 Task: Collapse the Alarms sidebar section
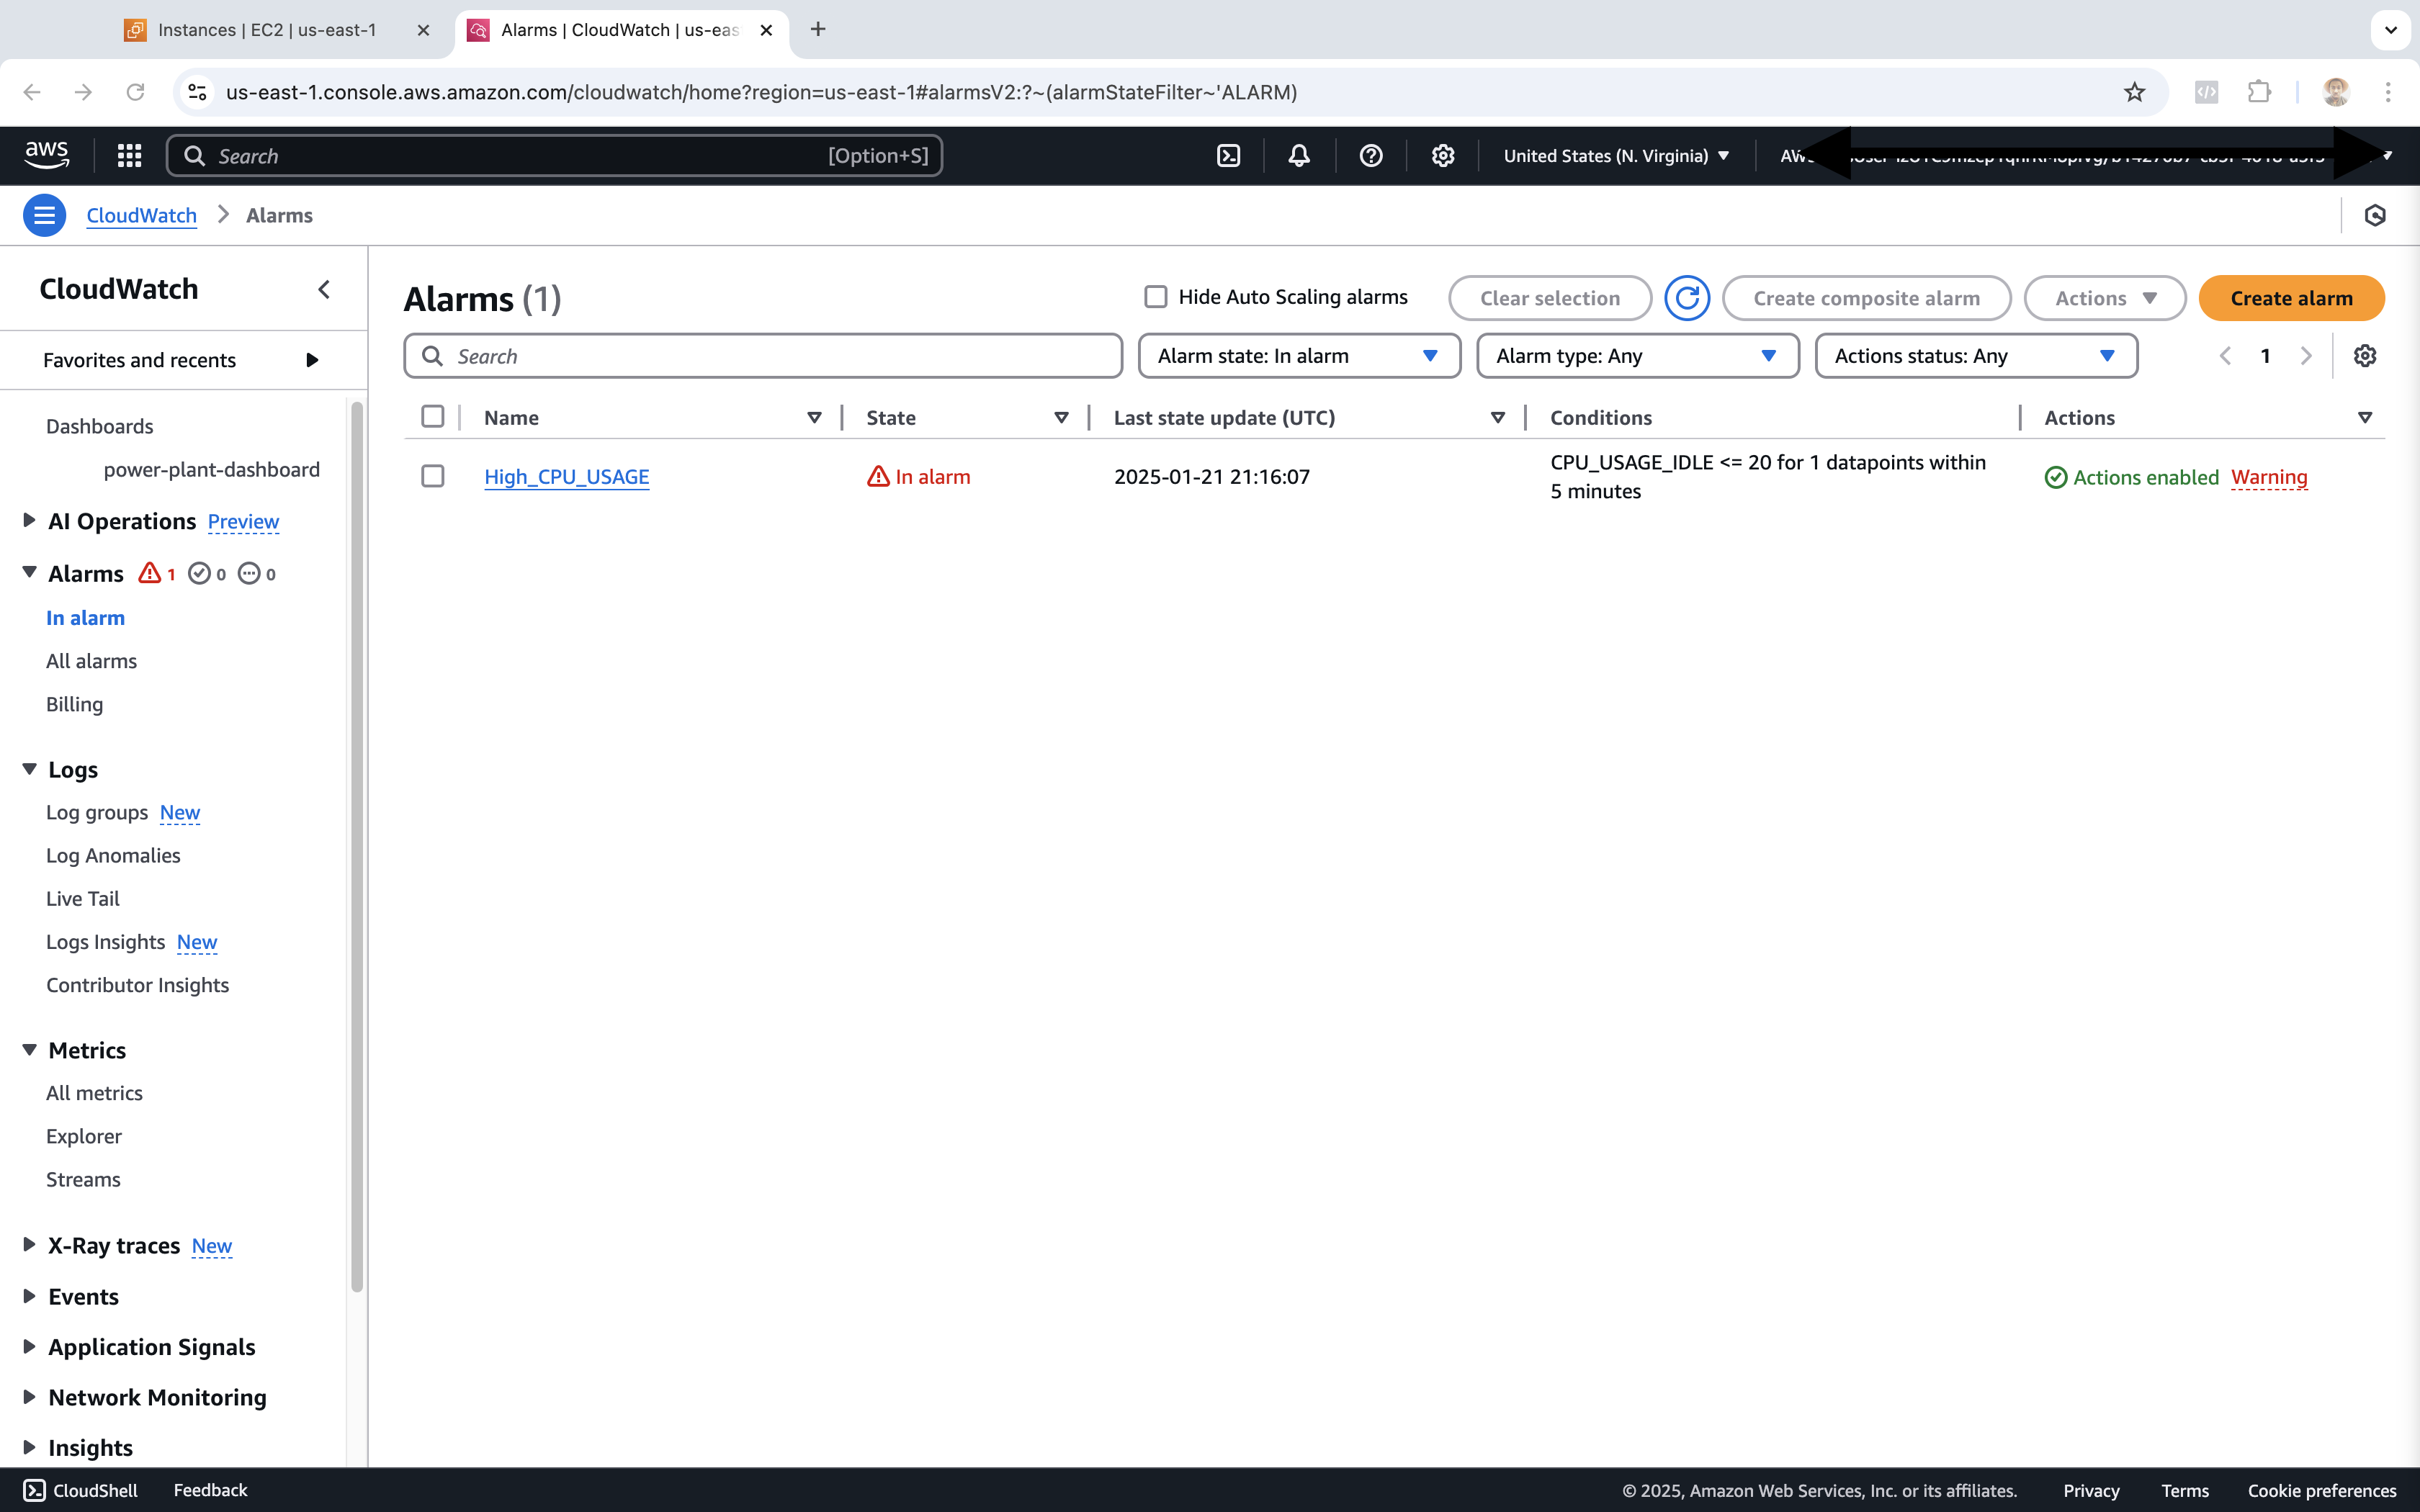29,572
